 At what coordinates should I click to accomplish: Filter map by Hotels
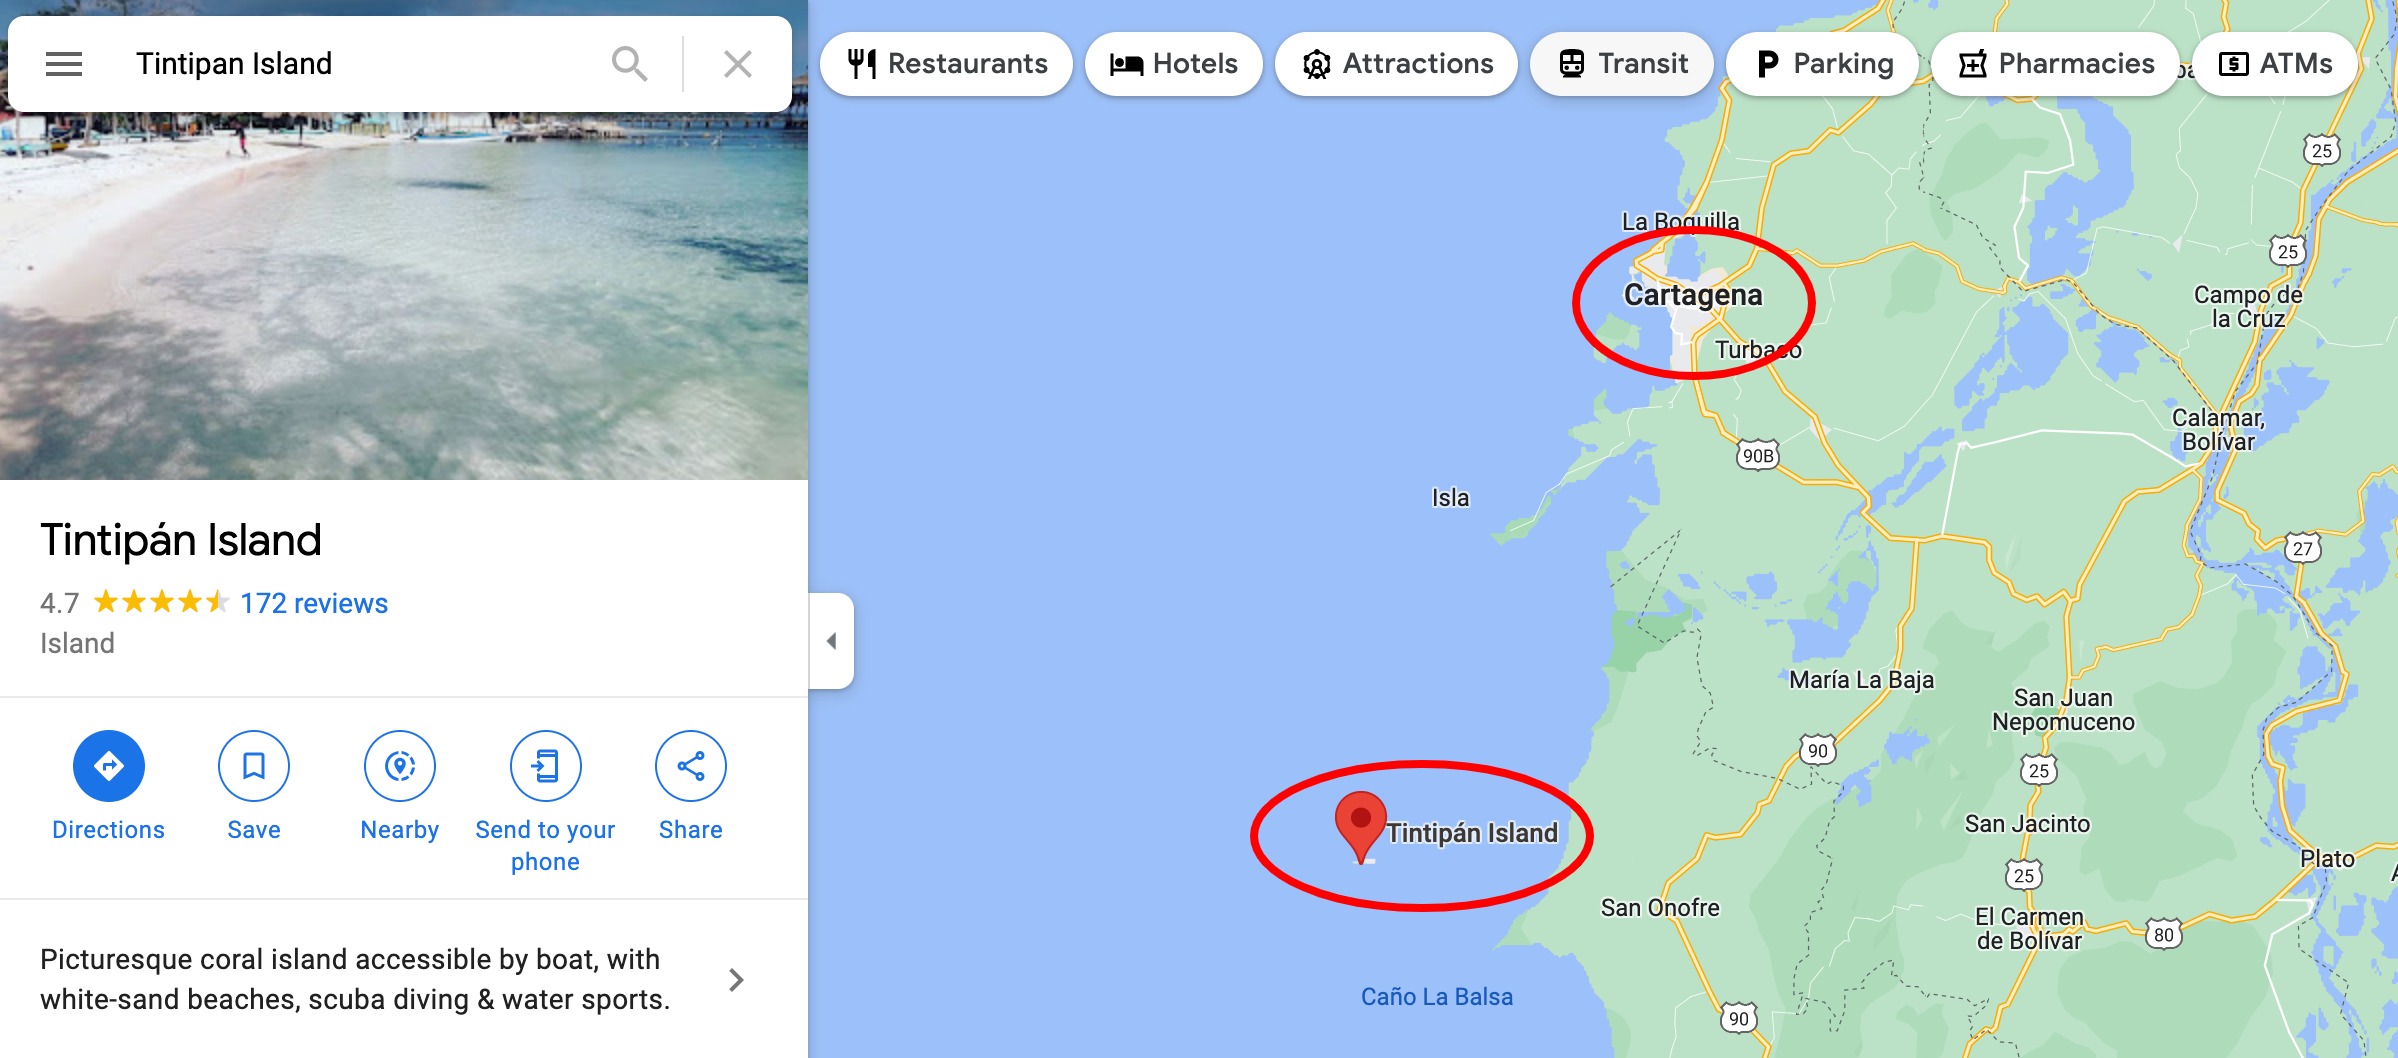point(1174,64)
